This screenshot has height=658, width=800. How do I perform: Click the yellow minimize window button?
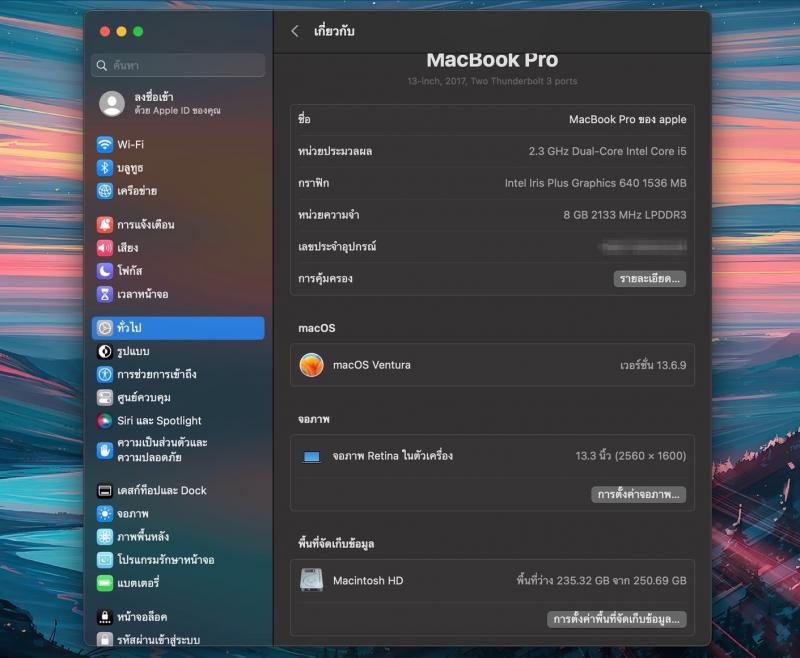121,32
